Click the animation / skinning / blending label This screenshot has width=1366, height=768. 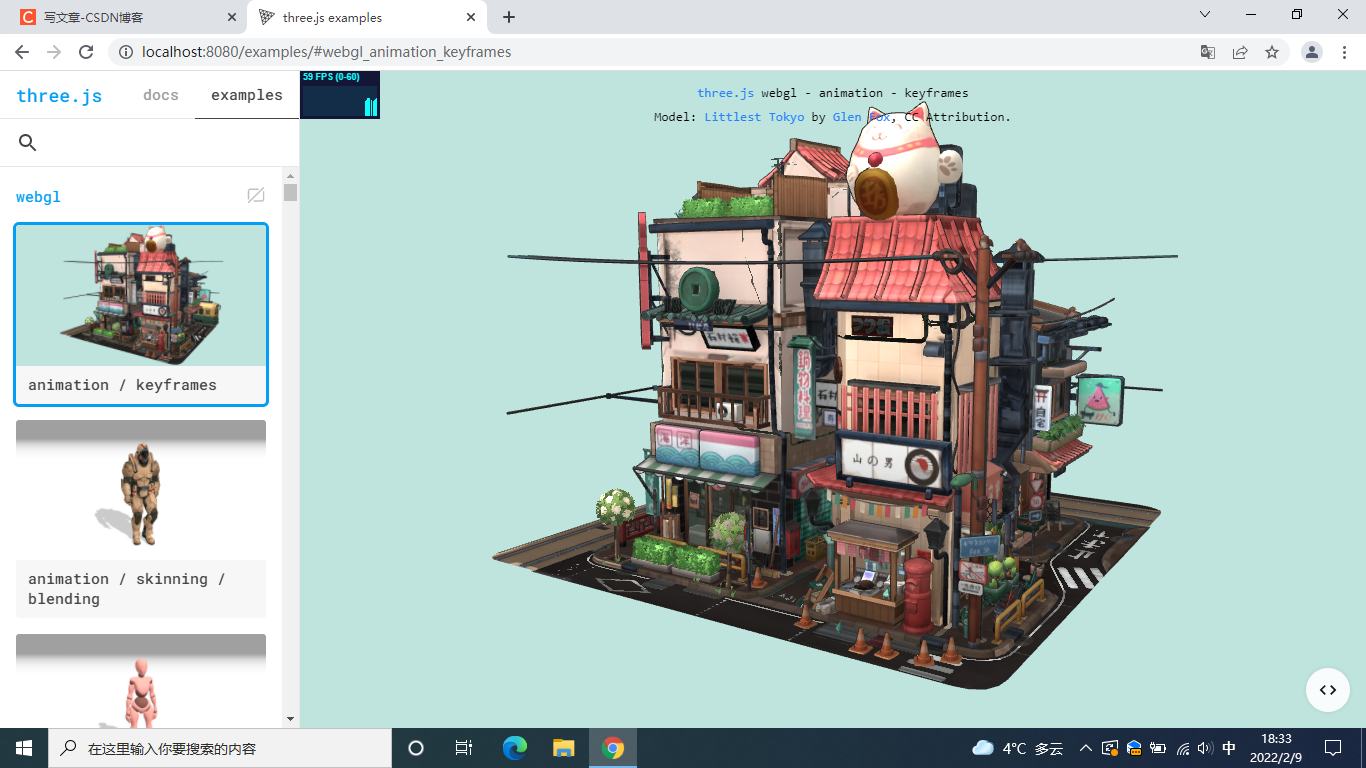[x=126, y=589]
